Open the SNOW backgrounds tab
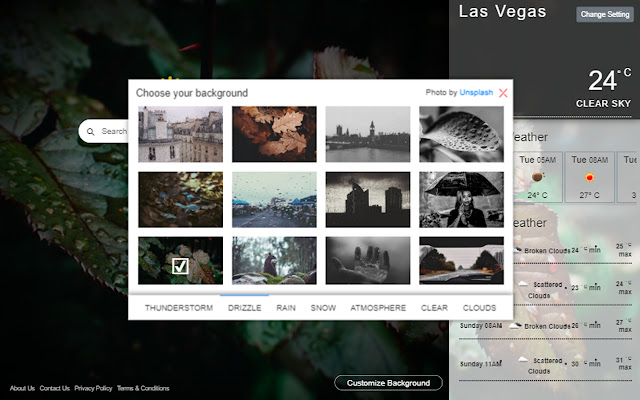This screenshot has width=640, height=400. (323, 308)
